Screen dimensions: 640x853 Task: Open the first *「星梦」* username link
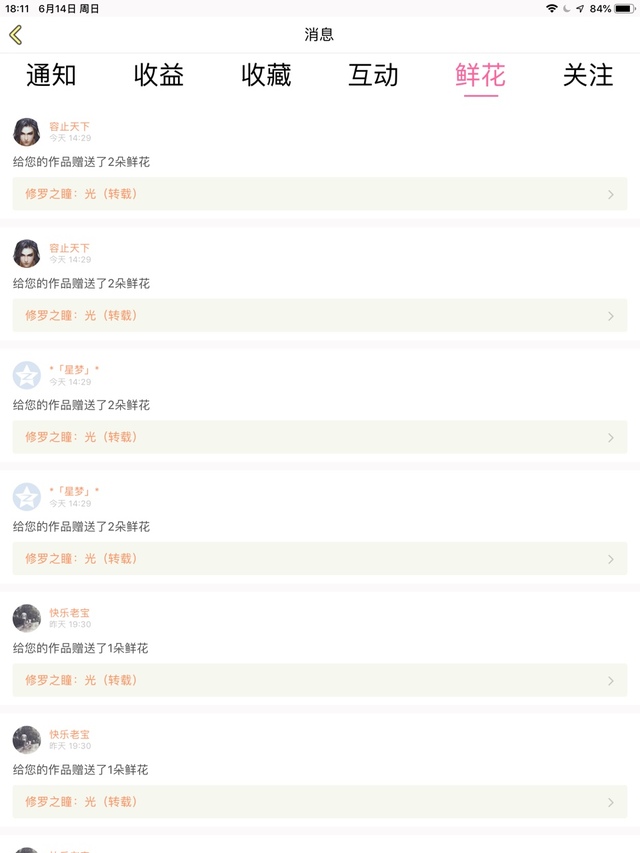point(74,370)
